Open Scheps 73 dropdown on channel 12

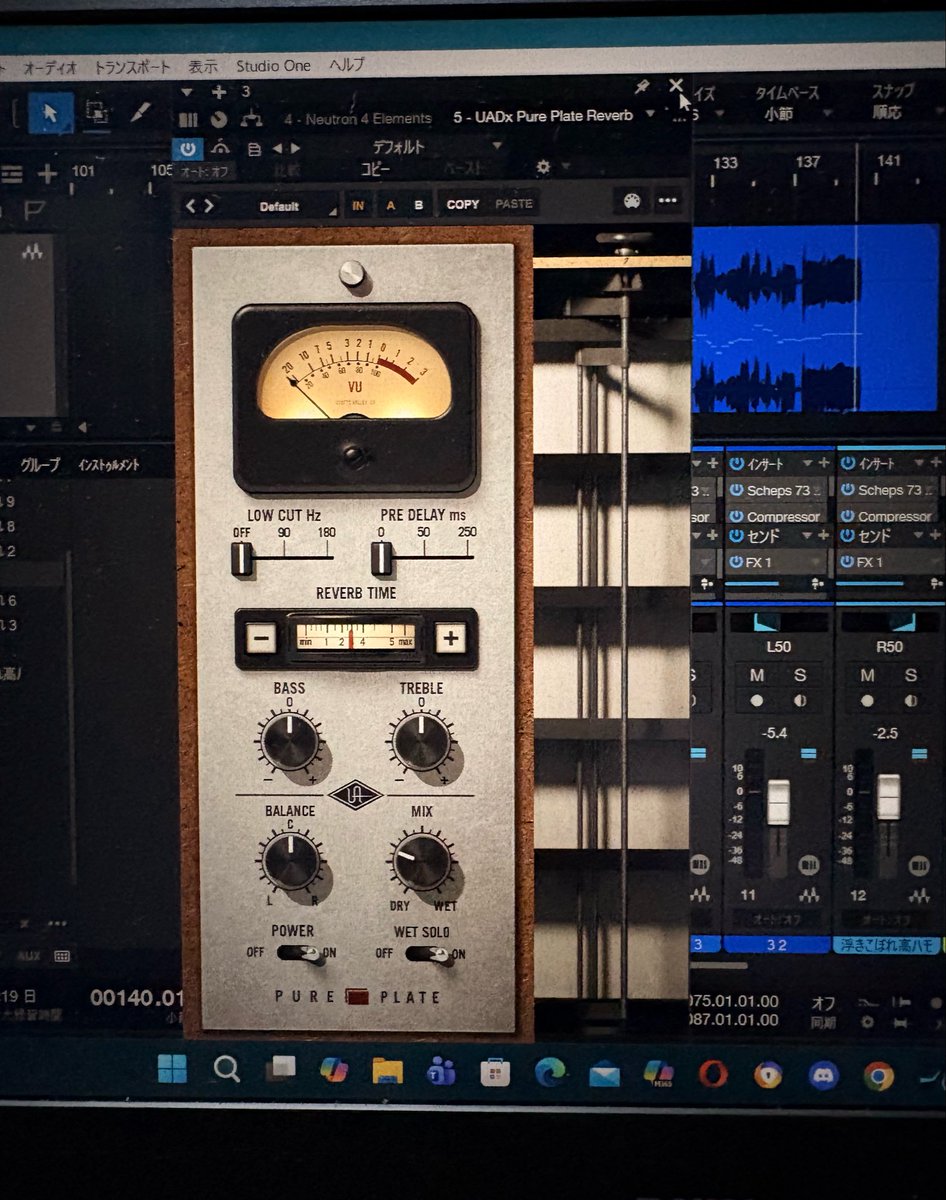(931, 490)
